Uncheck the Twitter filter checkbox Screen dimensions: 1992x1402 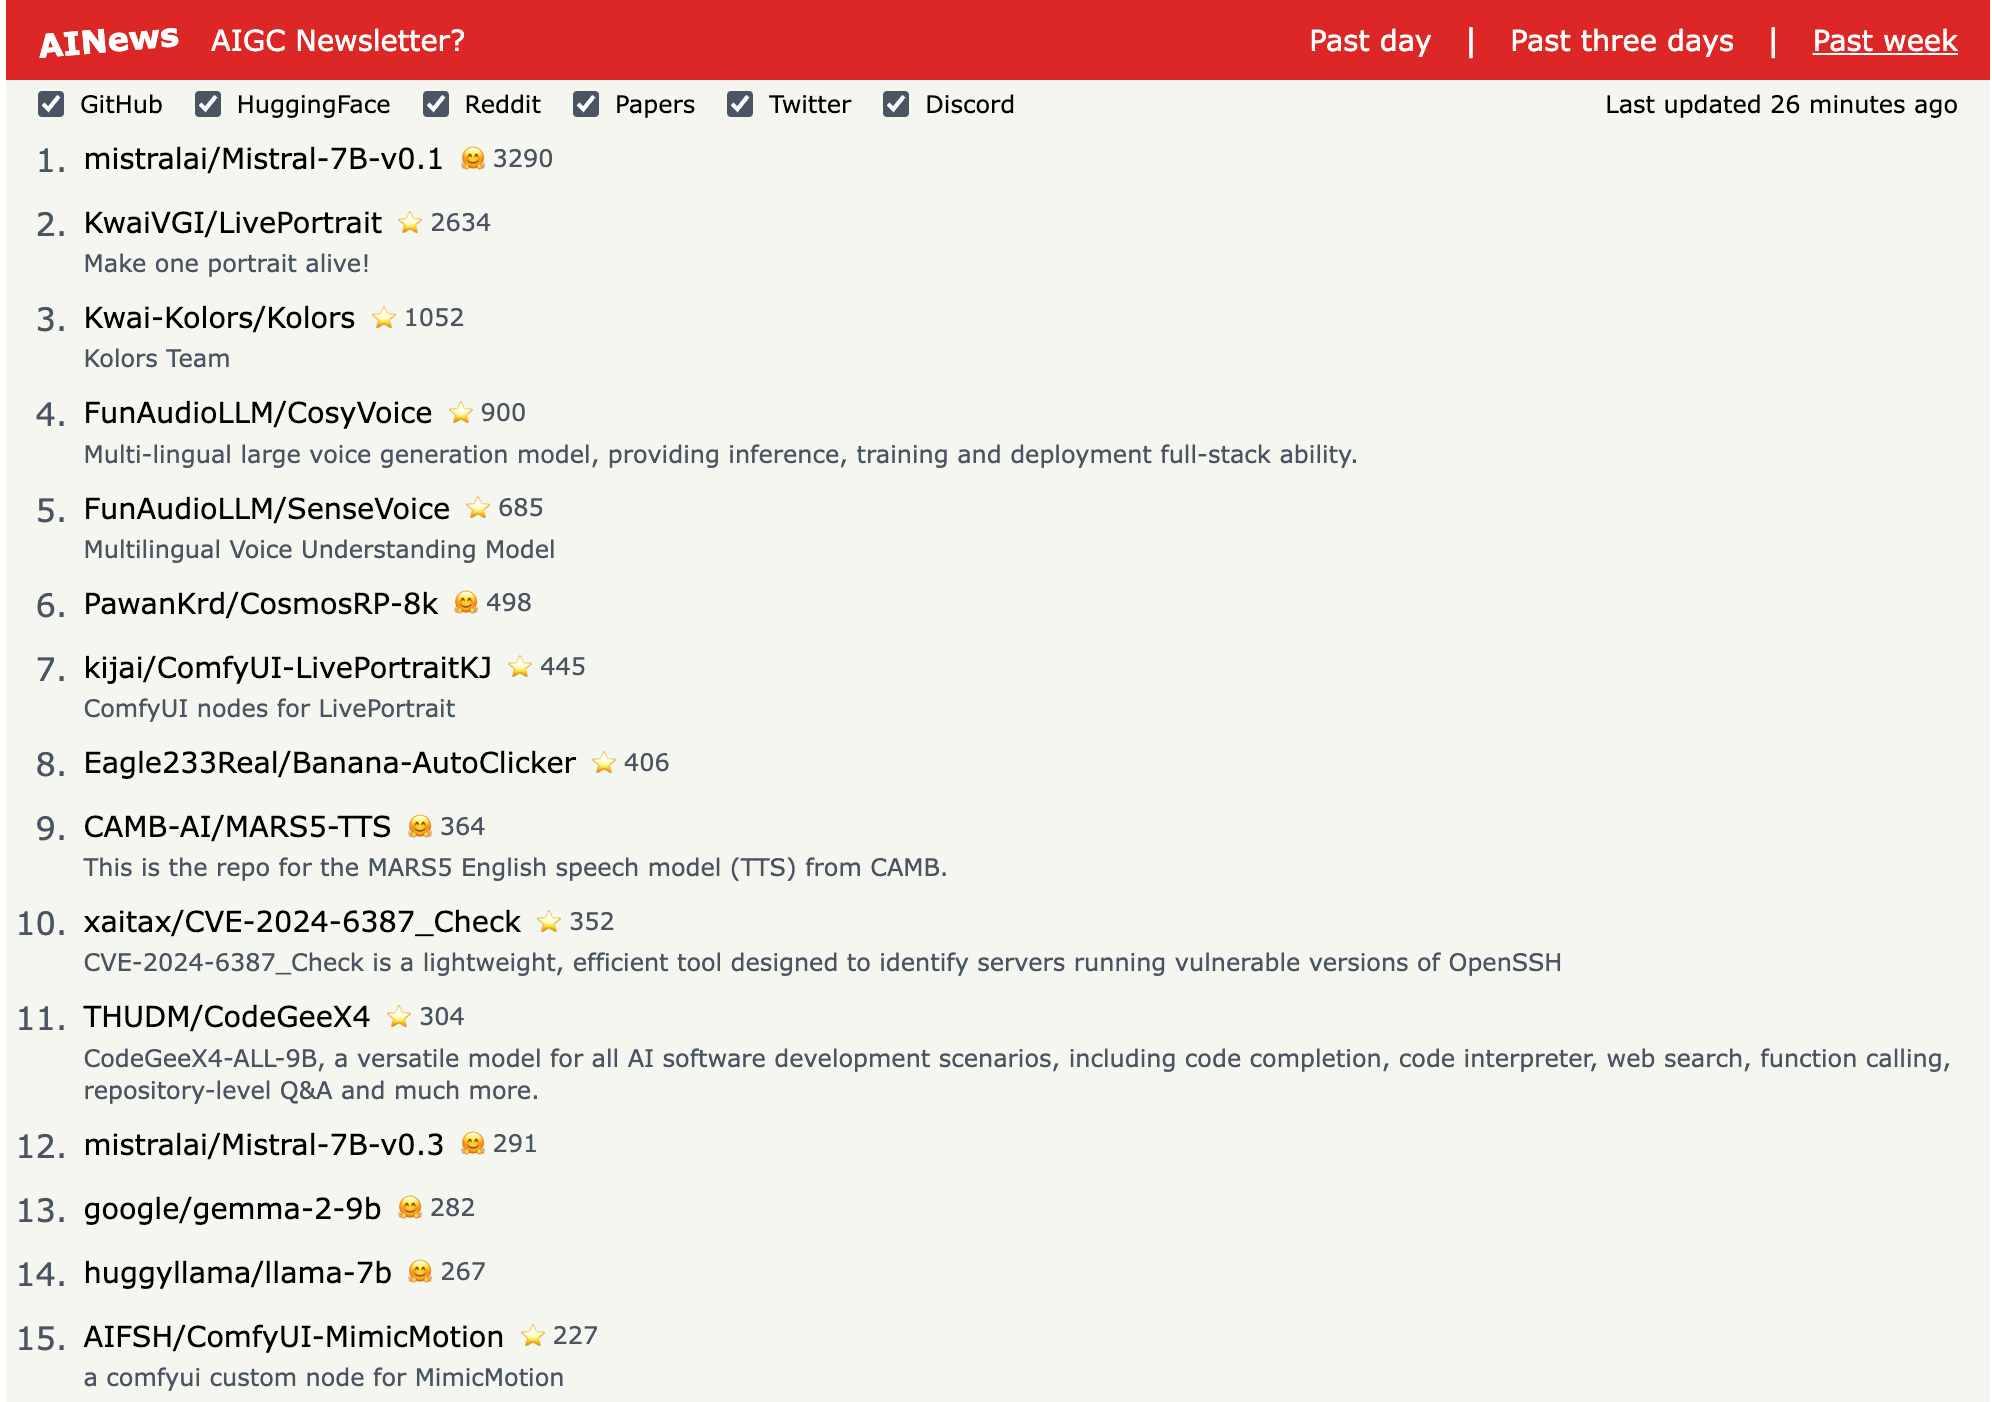(740, 104)
